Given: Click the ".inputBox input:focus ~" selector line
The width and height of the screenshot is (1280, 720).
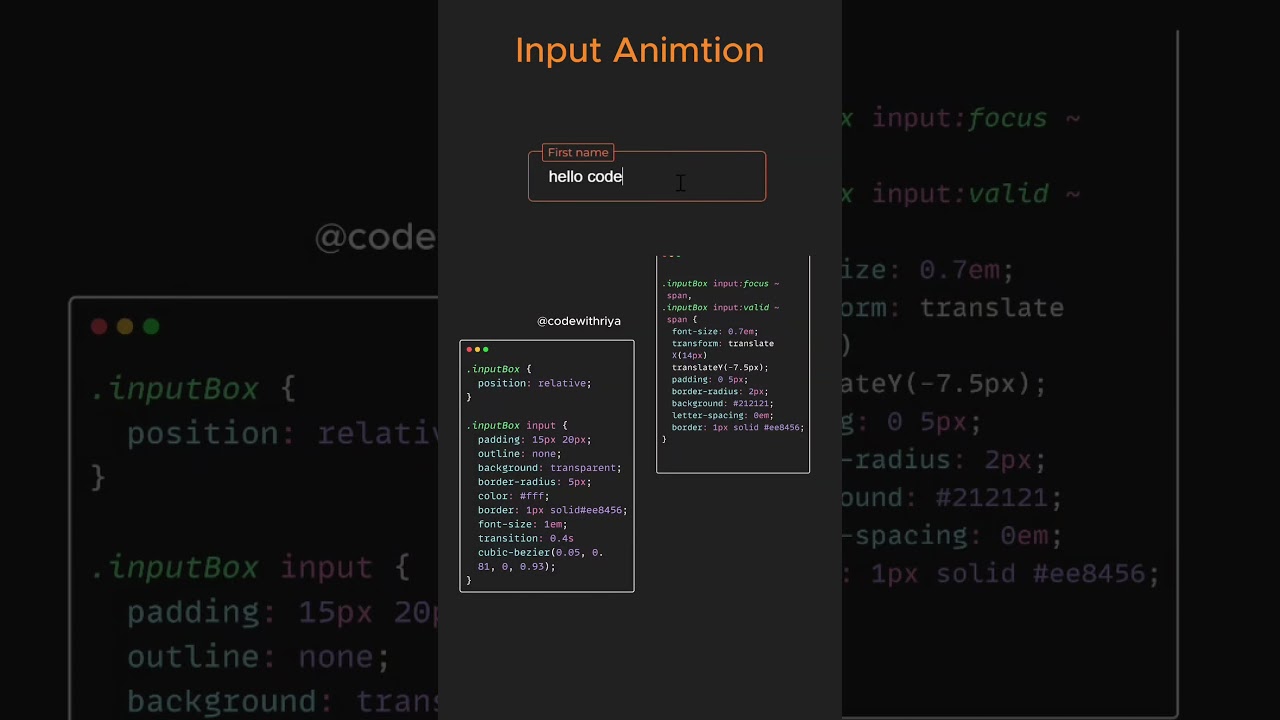Looking at the screenshot, I should (720, 284).
